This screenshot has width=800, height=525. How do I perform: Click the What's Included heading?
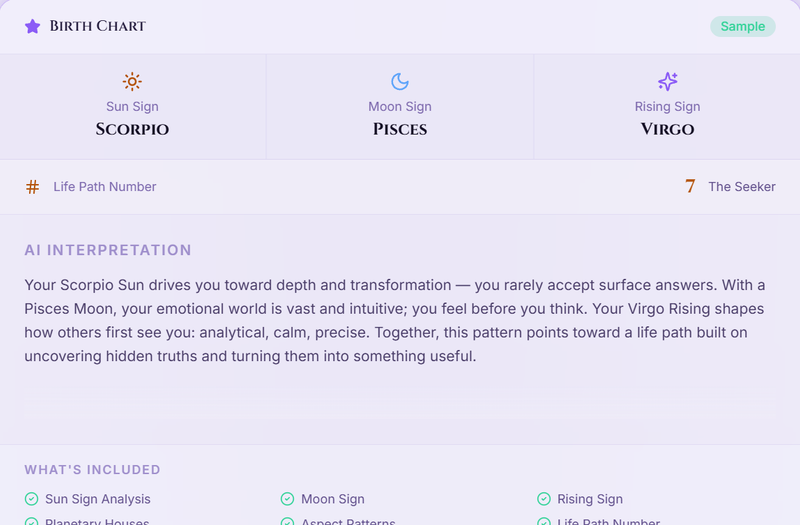(92, 469)
